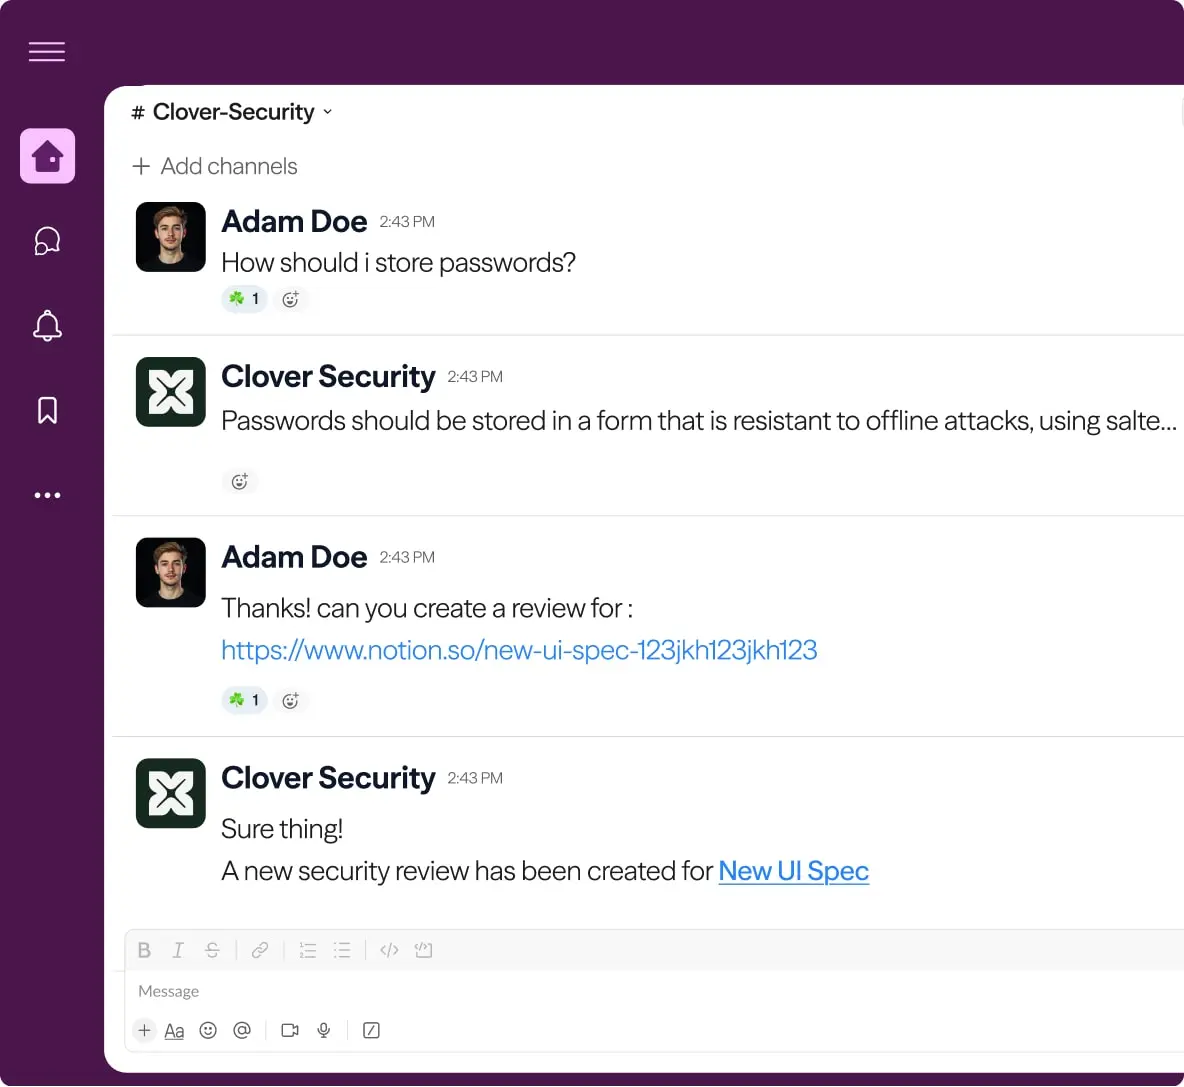Open the Activity bell notifications
1184x1087 pixels.
47,326
